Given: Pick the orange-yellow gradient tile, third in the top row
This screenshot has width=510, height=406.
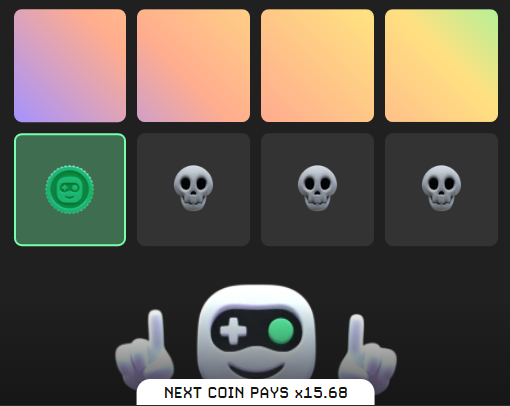Looking at the screenshot, I should [317, 66].
